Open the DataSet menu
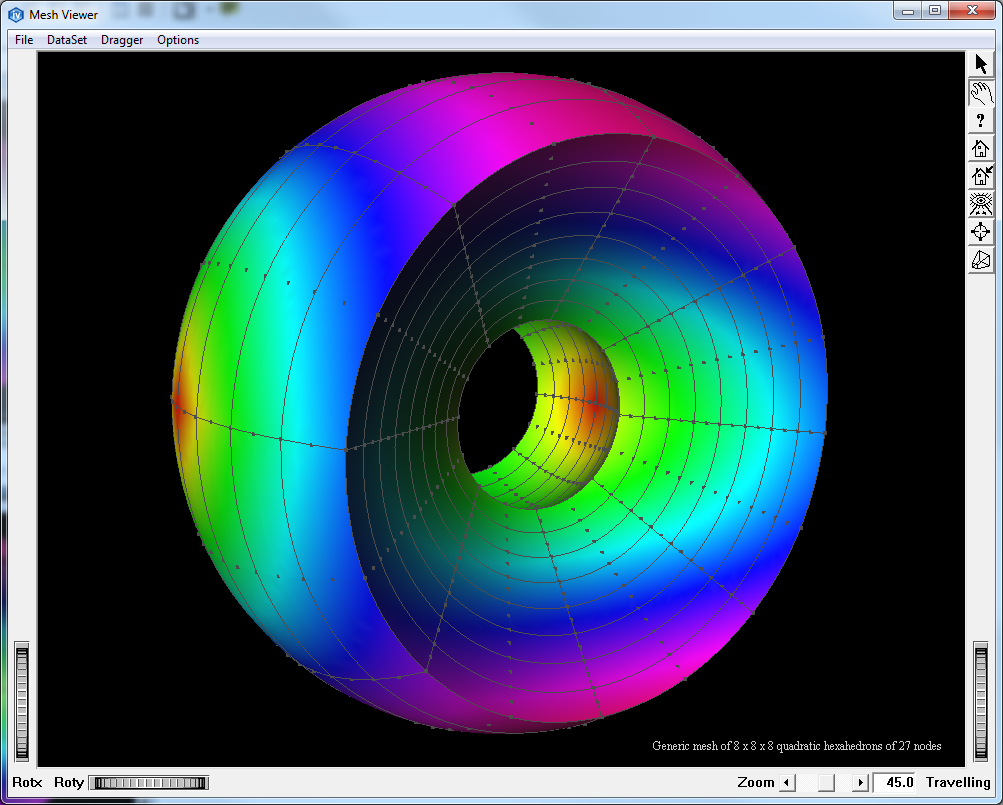The height and width of the screenshot is (805, 1003). (x=67, y=40)
